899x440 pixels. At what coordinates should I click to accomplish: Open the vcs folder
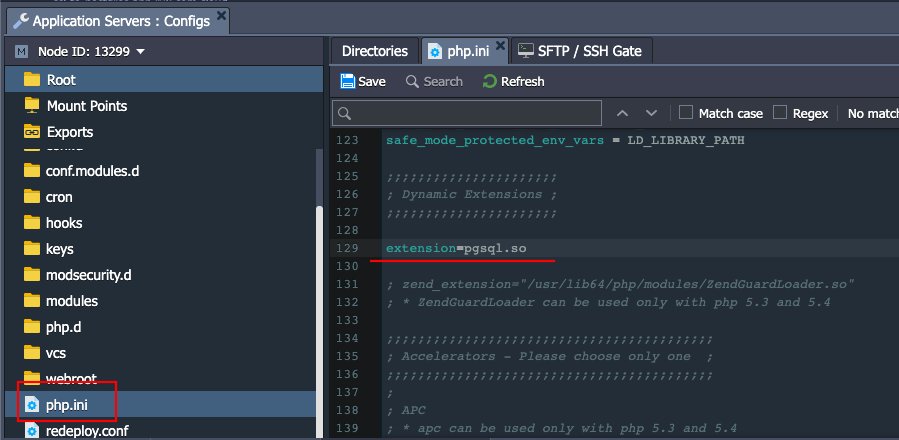56,353
